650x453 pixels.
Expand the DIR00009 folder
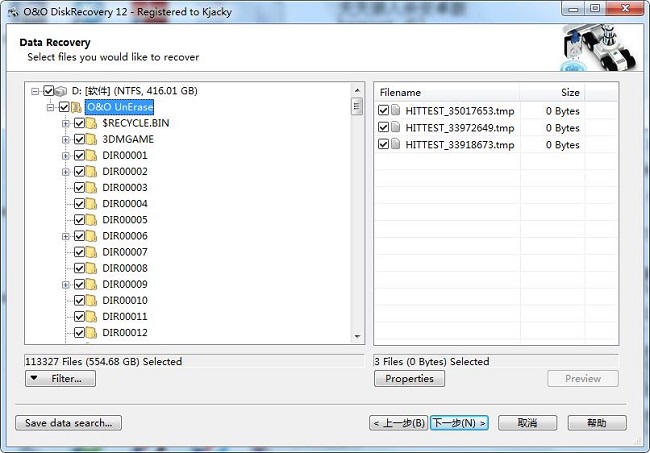(x=65, y=285)
